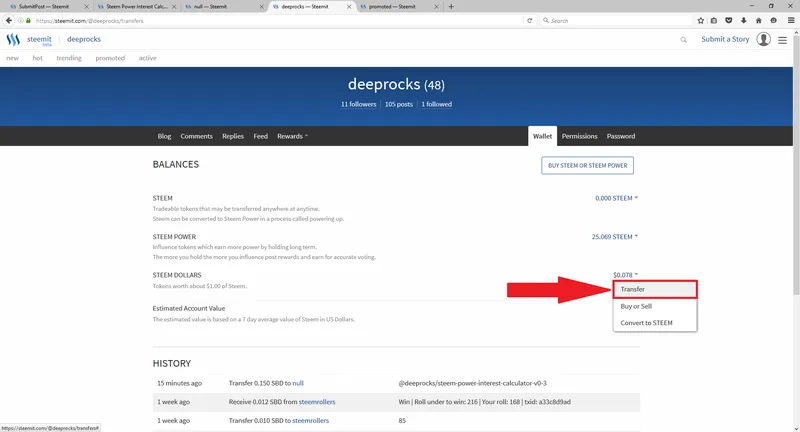View the 105 posts link
This screenshot has height=432, width=800.
point(398,104)
